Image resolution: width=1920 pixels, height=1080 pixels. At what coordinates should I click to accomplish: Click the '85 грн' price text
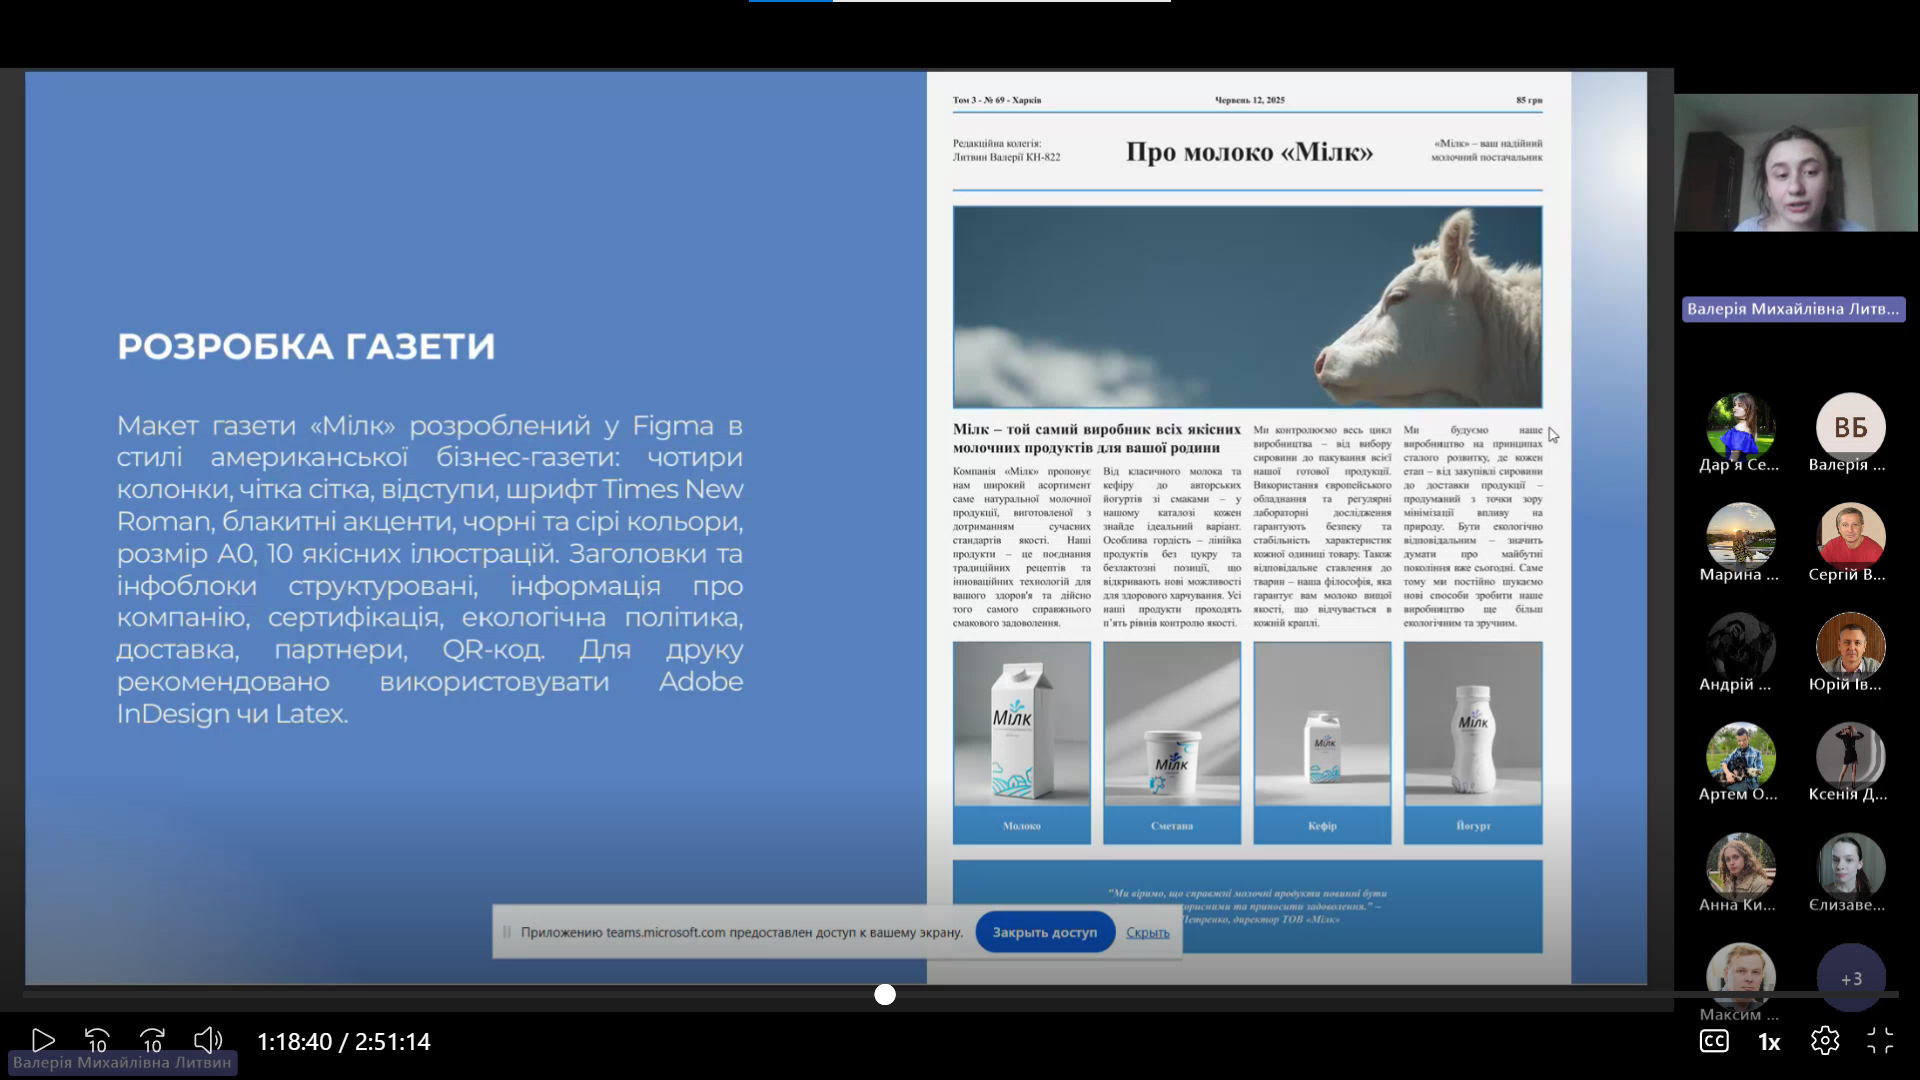(x=1529, y=100)
